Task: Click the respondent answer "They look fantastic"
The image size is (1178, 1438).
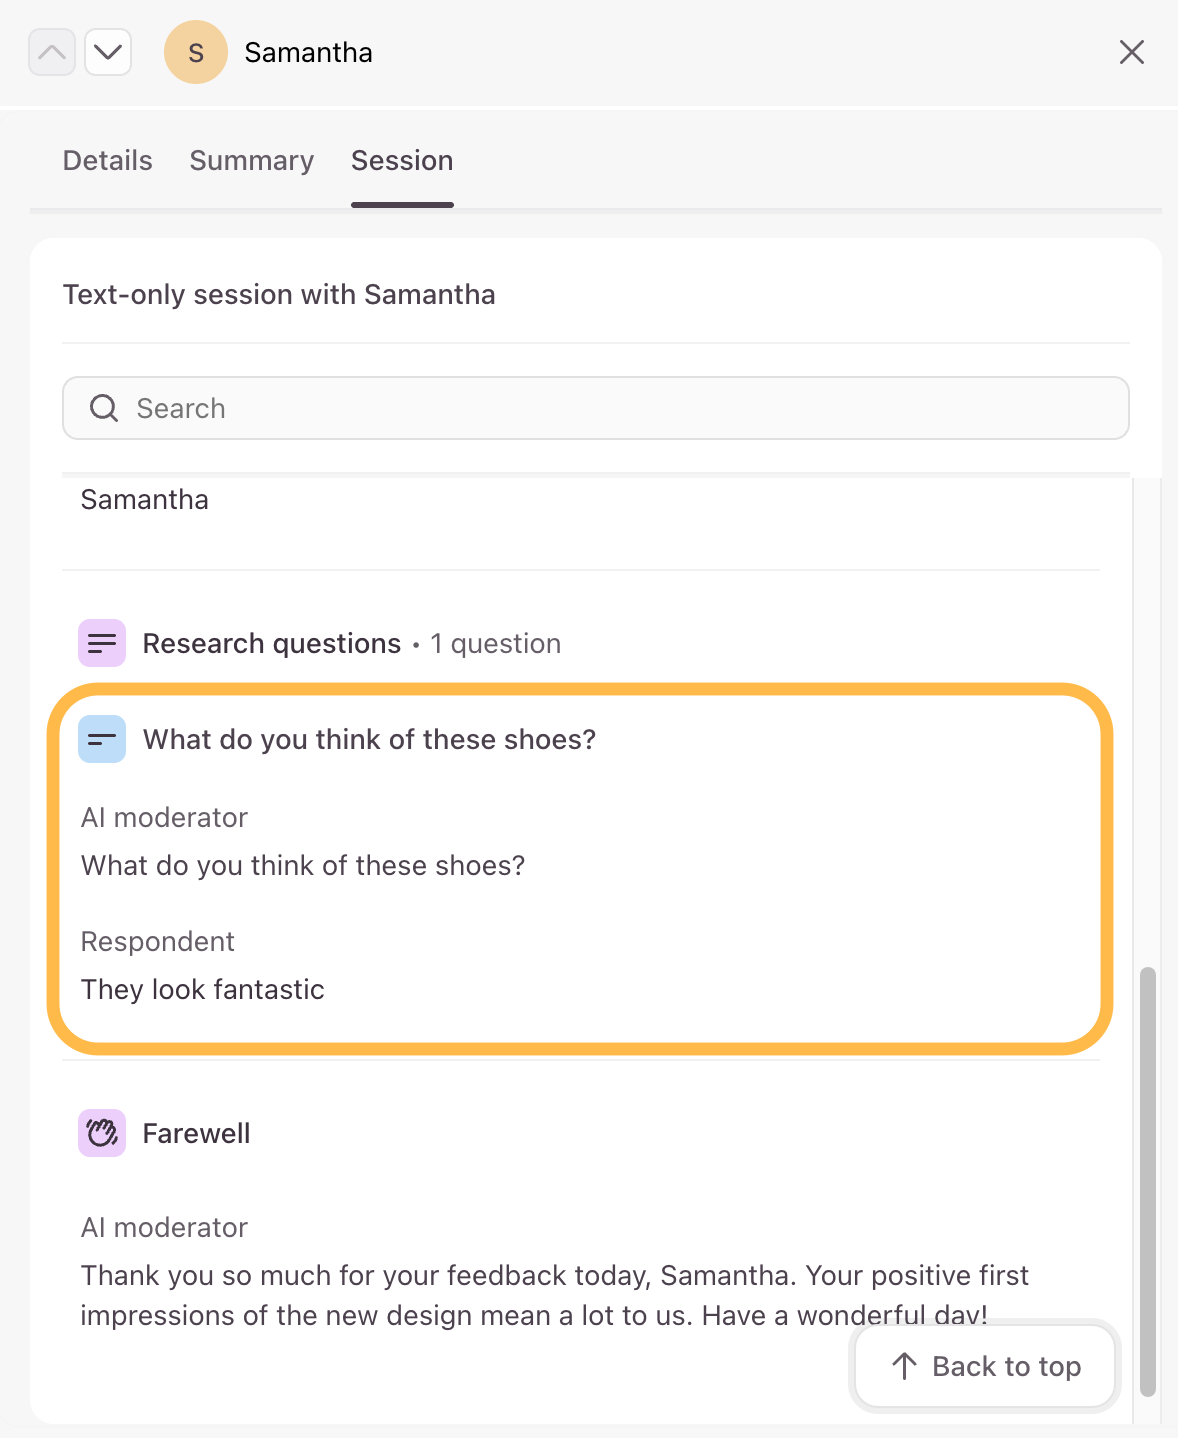Action: (x=203, y=989)
